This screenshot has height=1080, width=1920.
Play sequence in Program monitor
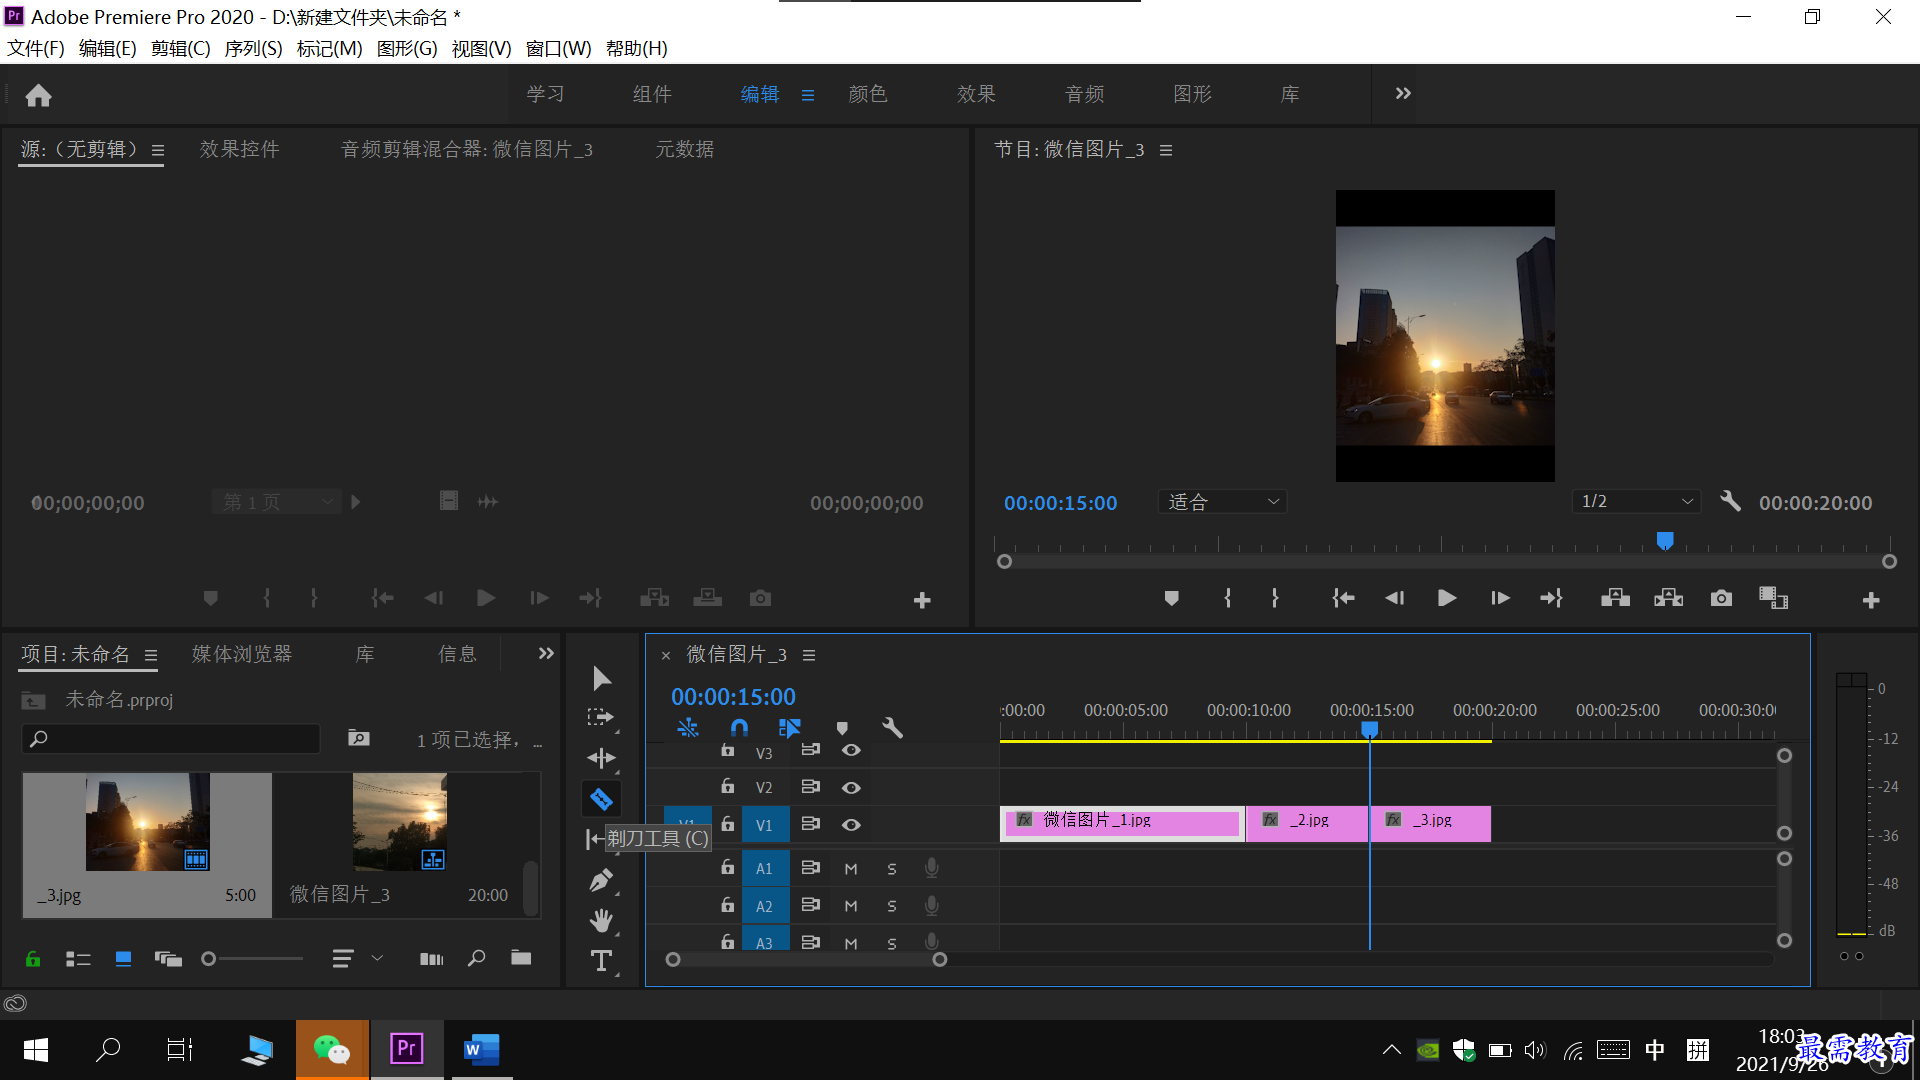(x=1446, y=598)
